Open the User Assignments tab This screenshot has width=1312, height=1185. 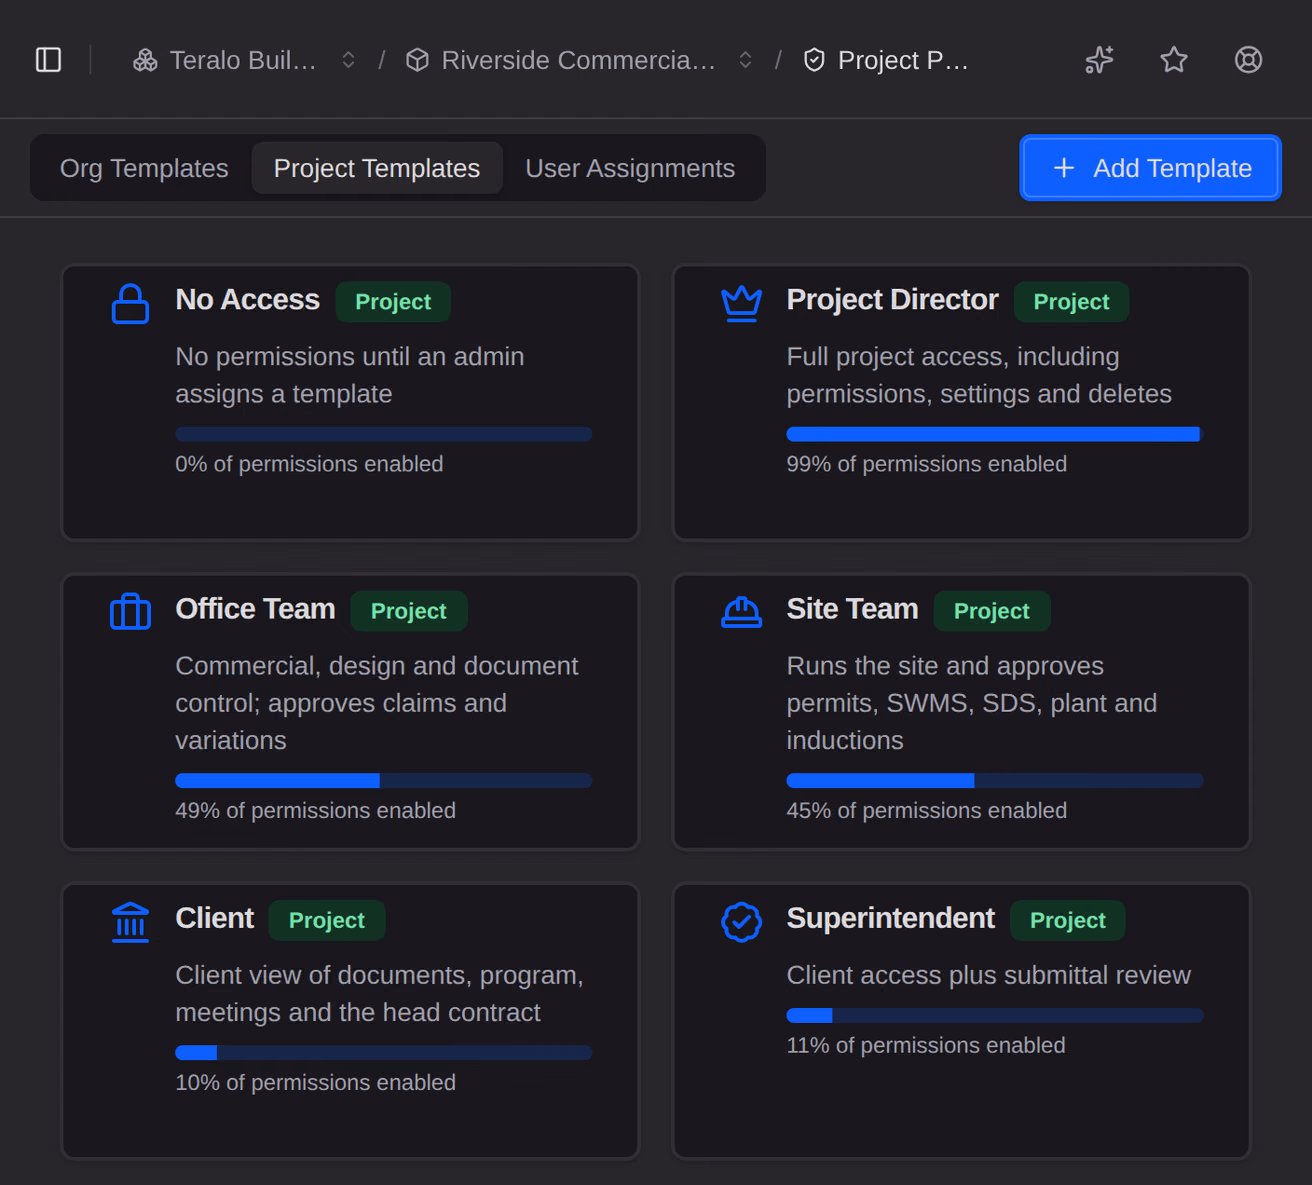[630, 168]
